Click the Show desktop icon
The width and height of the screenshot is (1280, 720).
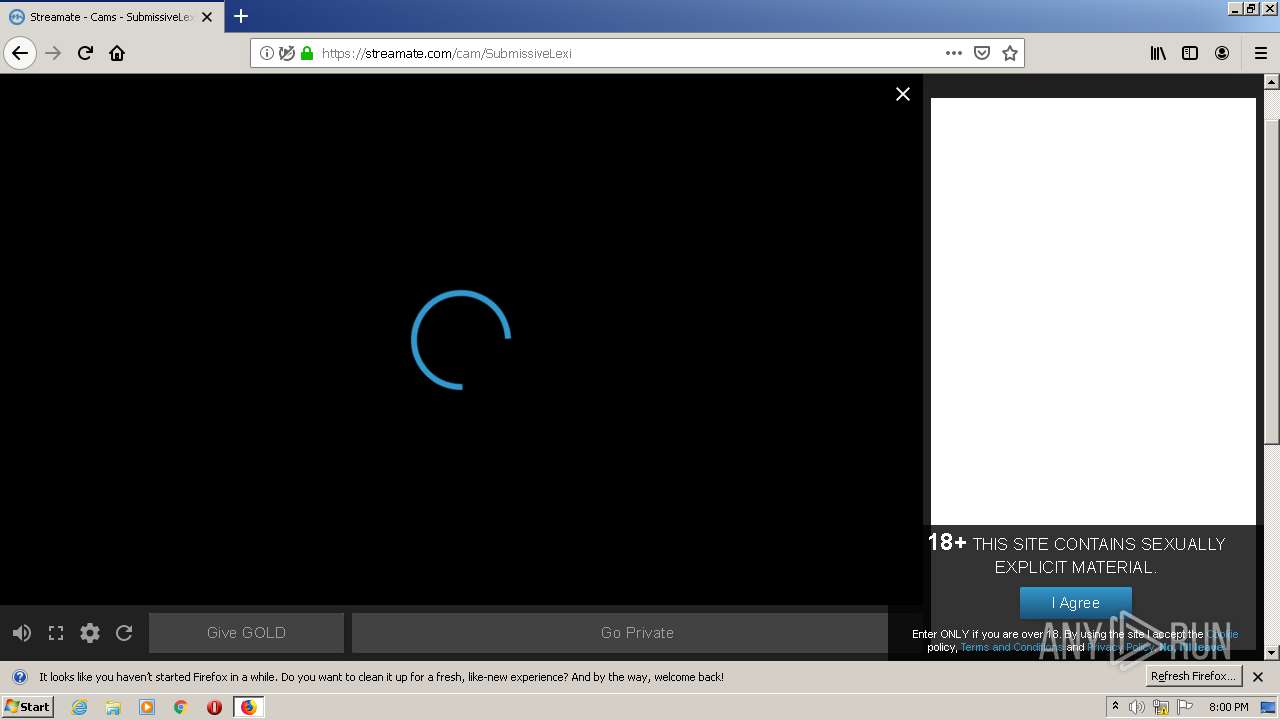coord(1269,707)
